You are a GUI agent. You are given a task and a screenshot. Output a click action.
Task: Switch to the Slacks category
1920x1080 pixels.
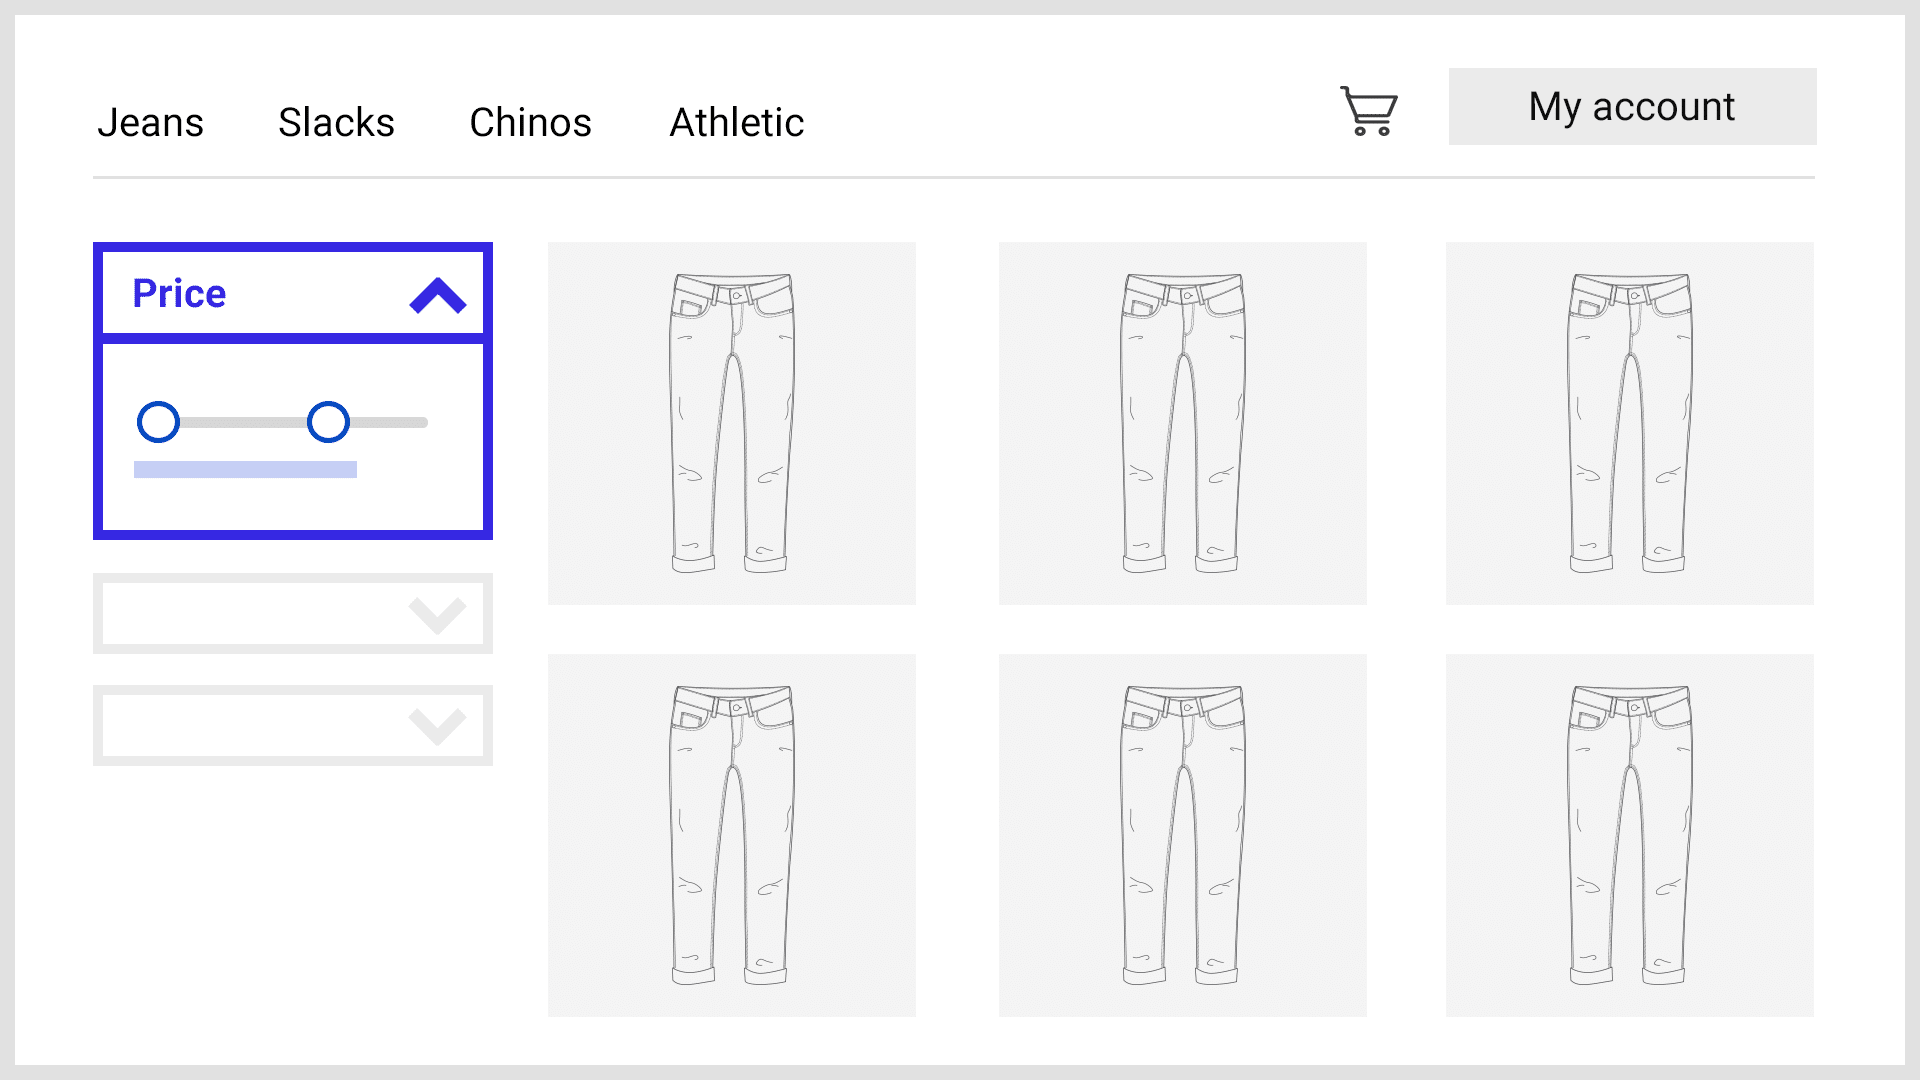click(x=336, y=122)
